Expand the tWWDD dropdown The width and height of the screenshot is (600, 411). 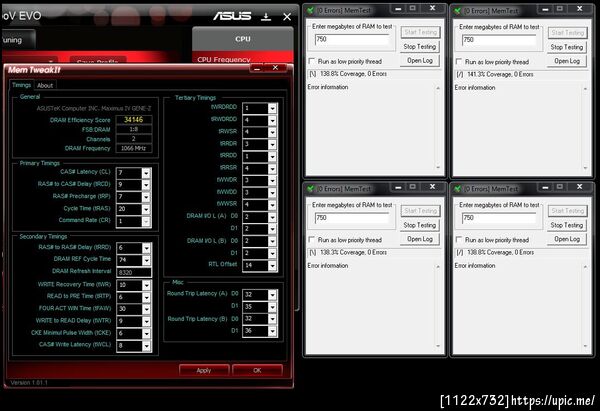point(272,193)
